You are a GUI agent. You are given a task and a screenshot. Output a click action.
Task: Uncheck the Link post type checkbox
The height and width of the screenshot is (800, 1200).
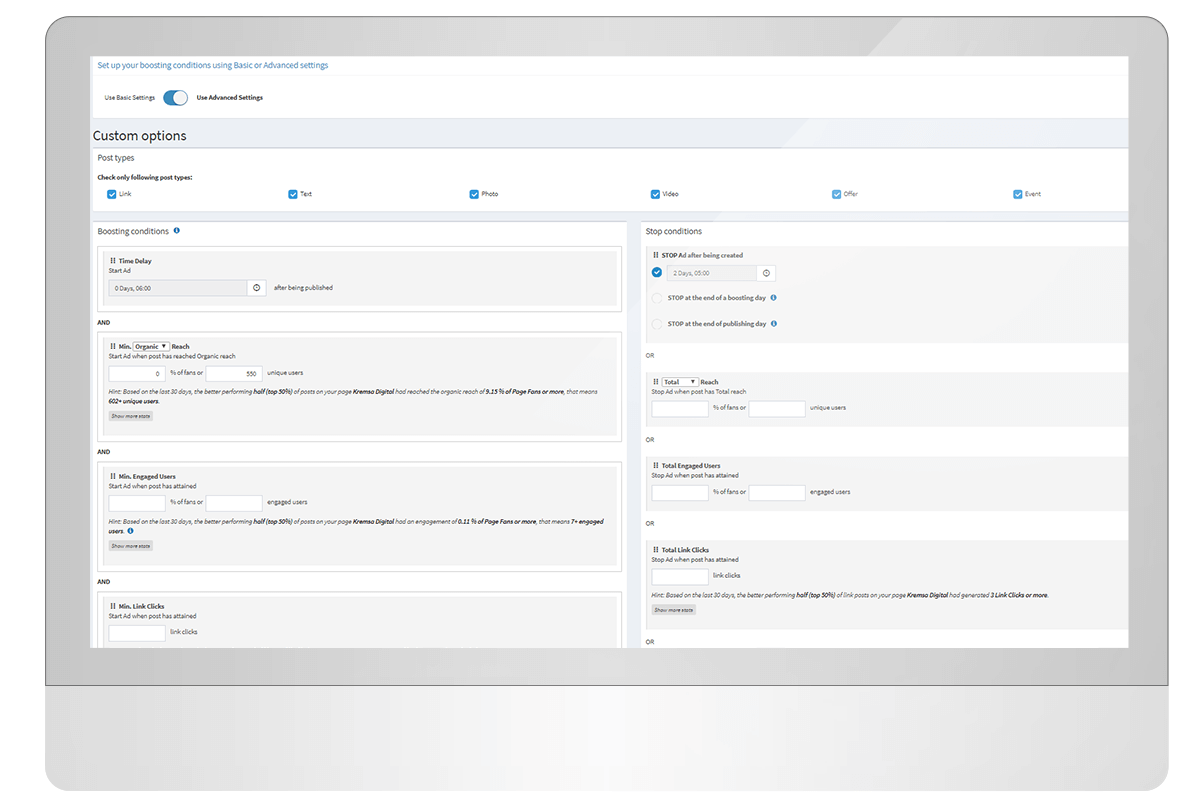[x=112, y=194]
